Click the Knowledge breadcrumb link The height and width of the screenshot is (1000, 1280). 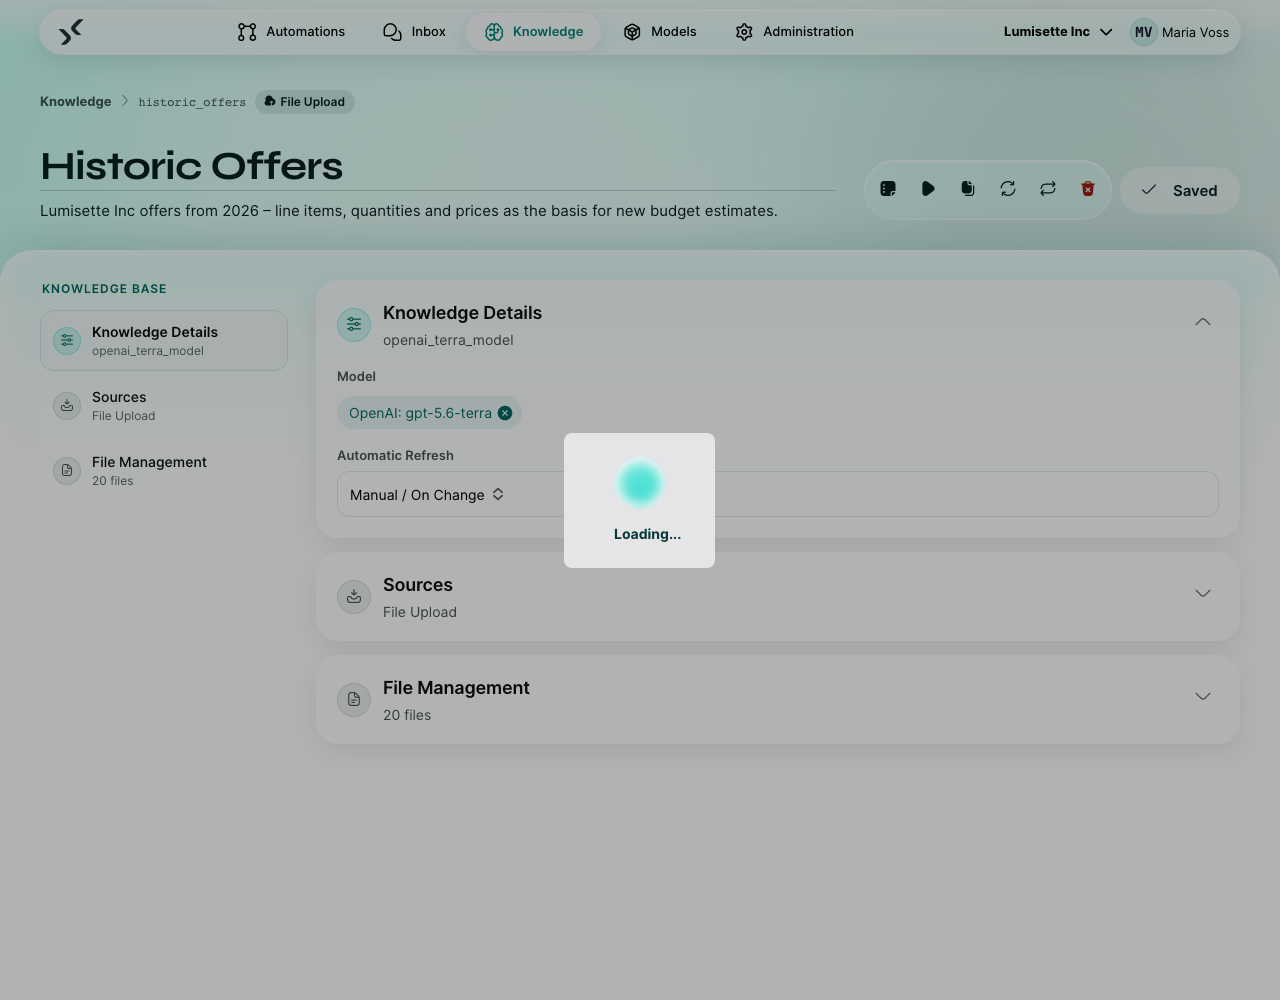pos(76,102)
